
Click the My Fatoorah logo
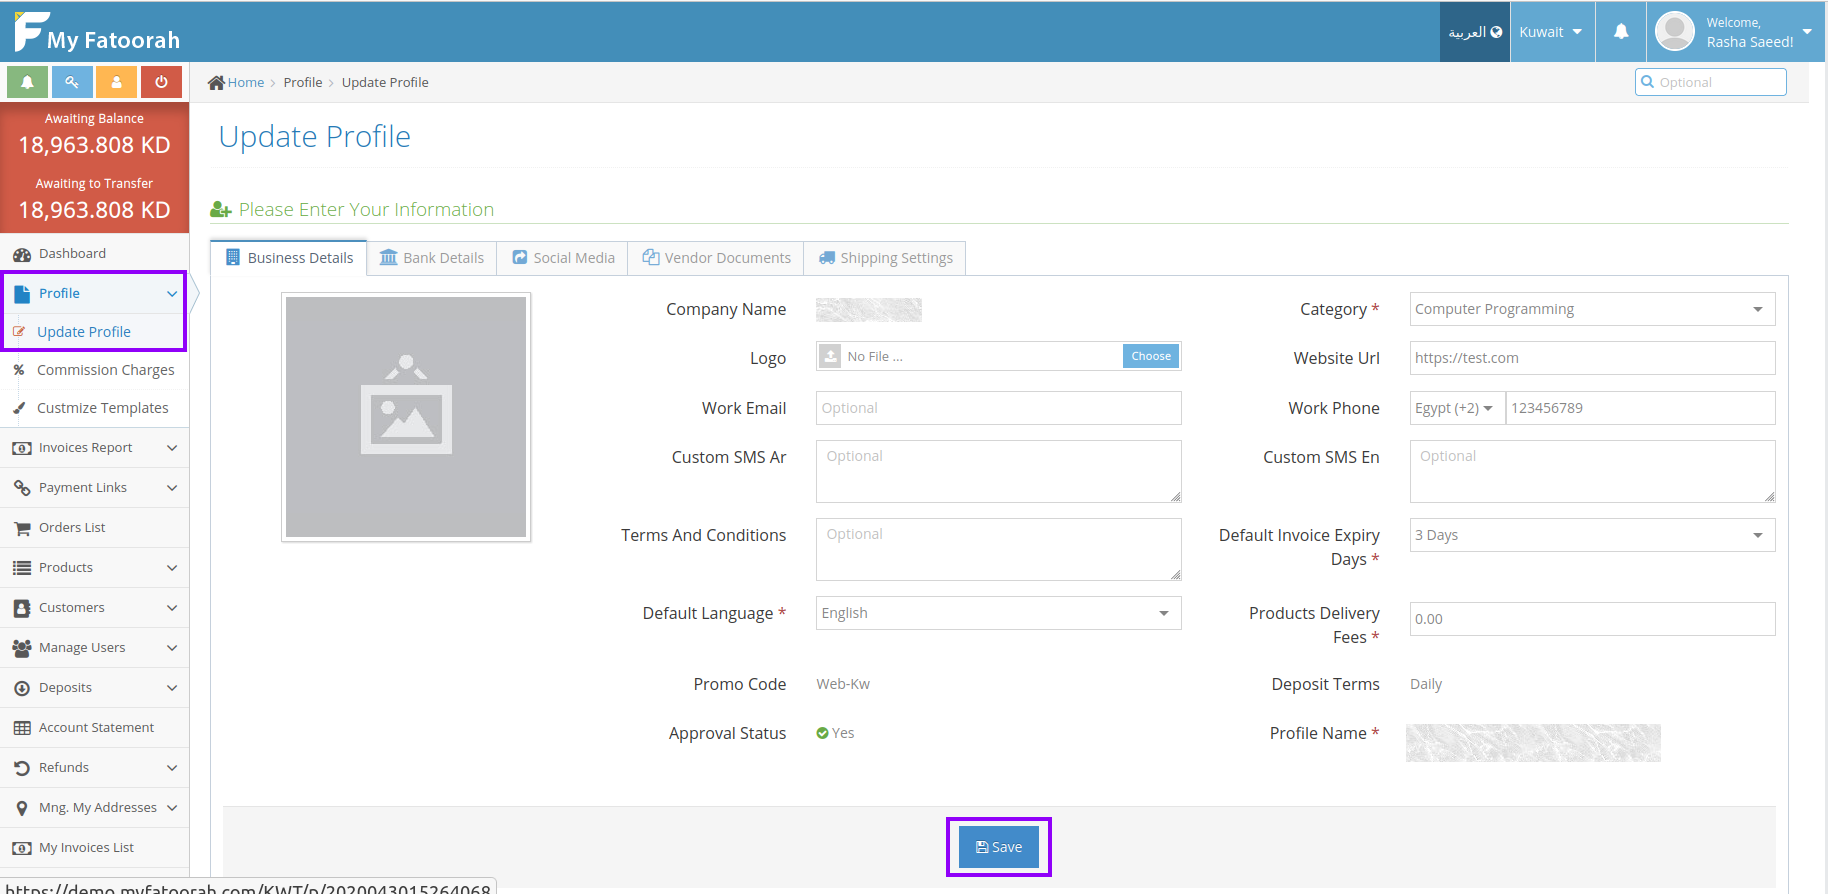[97, 32]
